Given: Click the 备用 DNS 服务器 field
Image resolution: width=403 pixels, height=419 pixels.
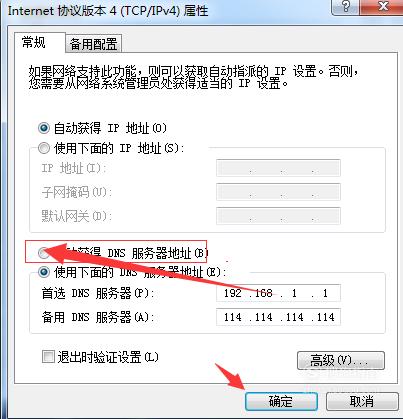Looking at the screenshot, I should 278,317.
